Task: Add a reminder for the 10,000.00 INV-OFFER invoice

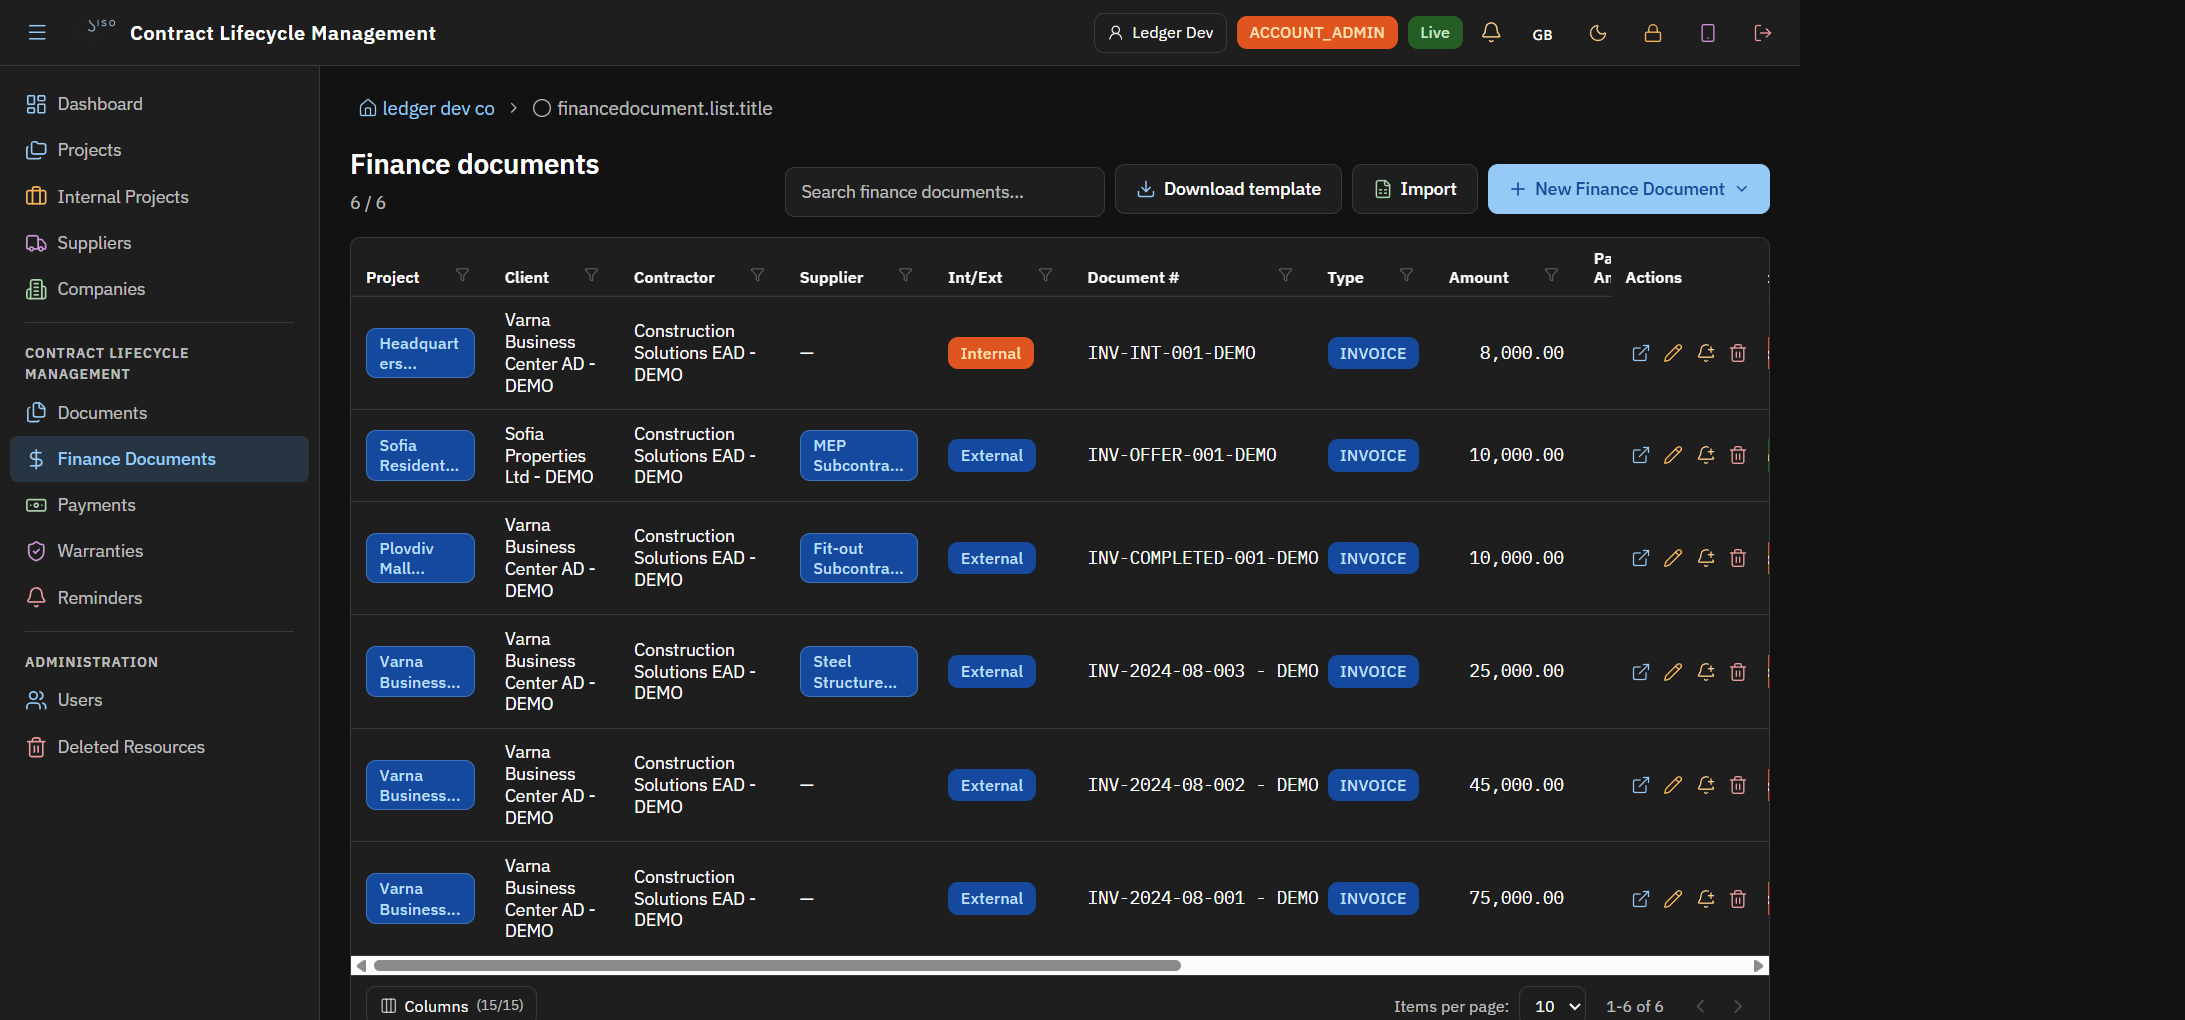Action: coord(1706,455)
